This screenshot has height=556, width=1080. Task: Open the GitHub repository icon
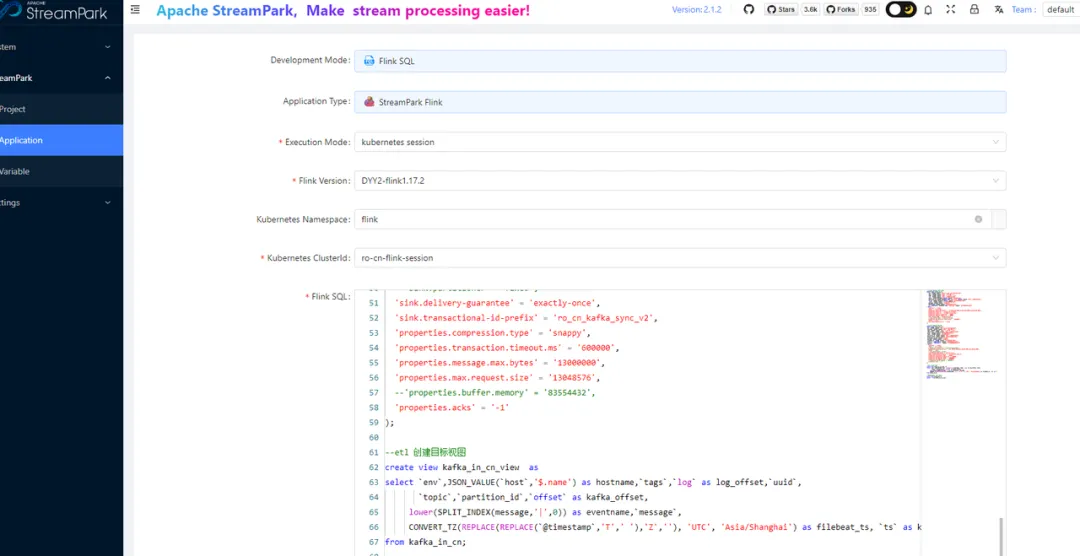tap(749, 10)
